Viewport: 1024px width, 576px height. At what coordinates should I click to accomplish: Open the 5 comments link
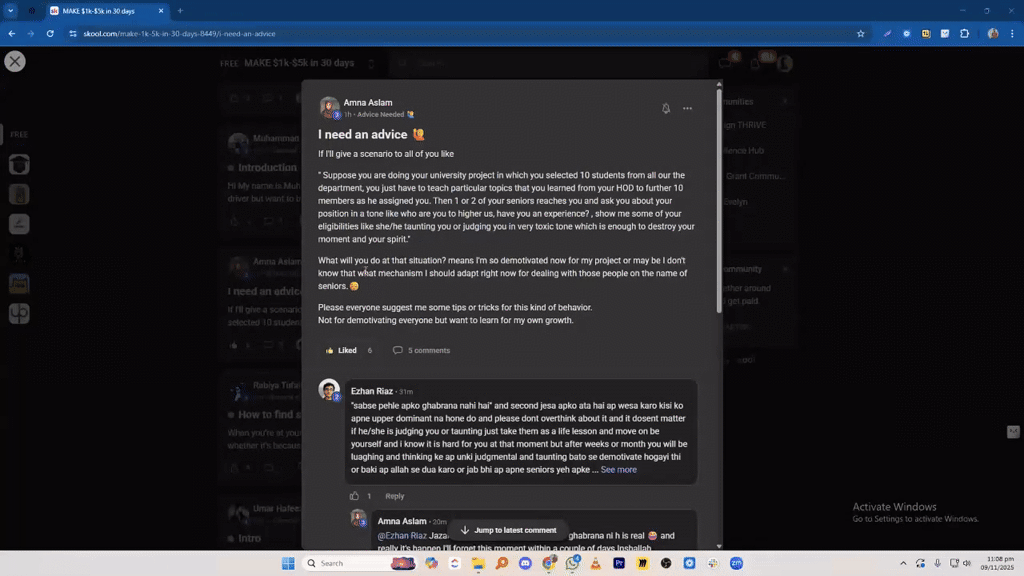[421, 350]
